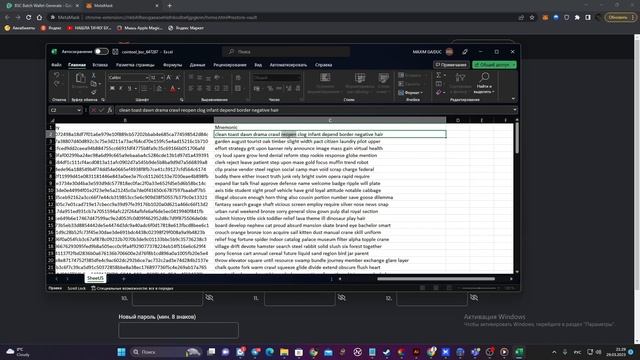640x360 pixels.
Task: Decrease font size with small A icon
Action: [x=177, y=78]
